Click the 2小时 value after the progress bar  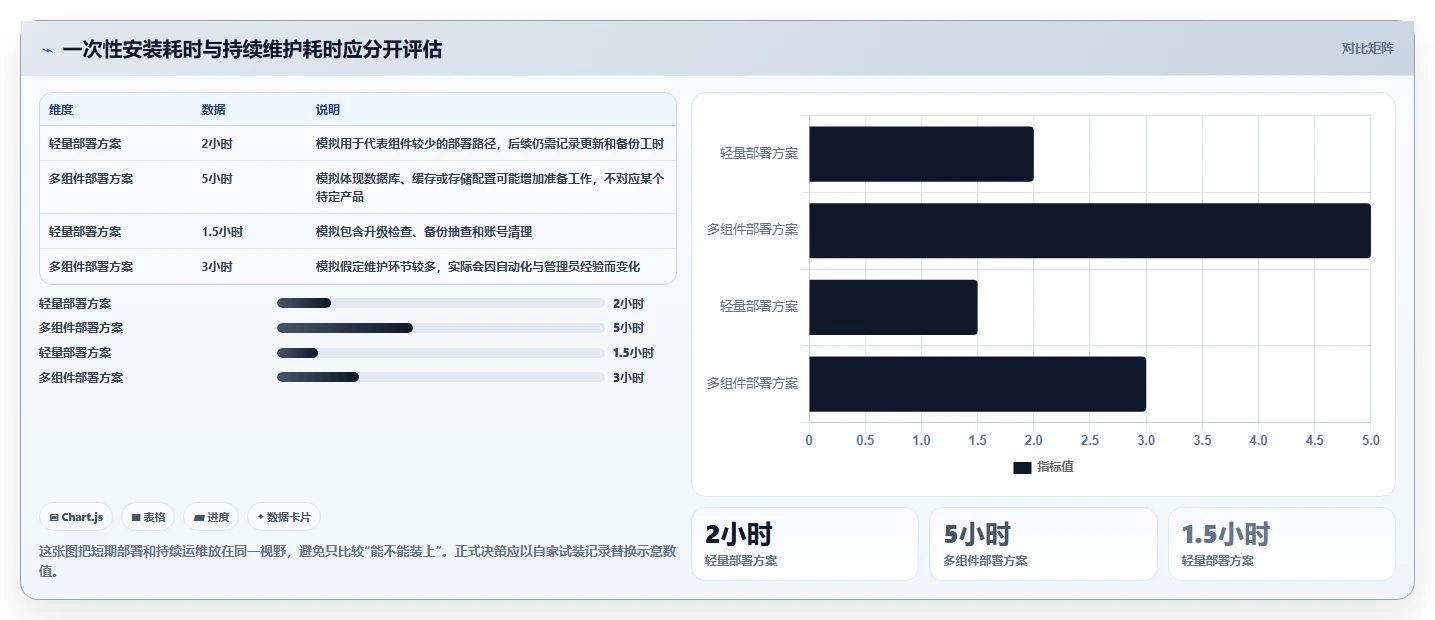629,303
